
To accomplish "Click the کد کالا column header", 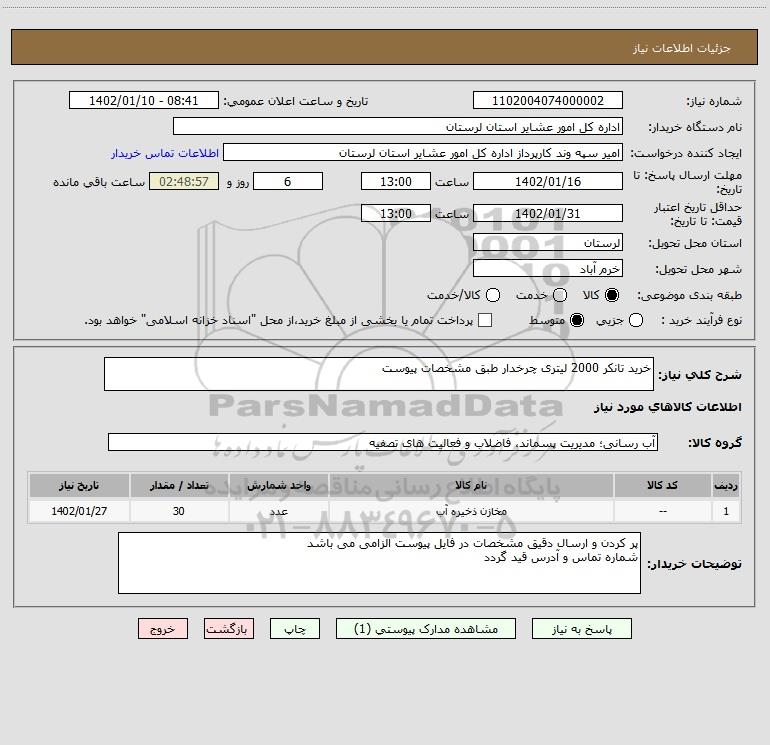I will click(662, 485).
